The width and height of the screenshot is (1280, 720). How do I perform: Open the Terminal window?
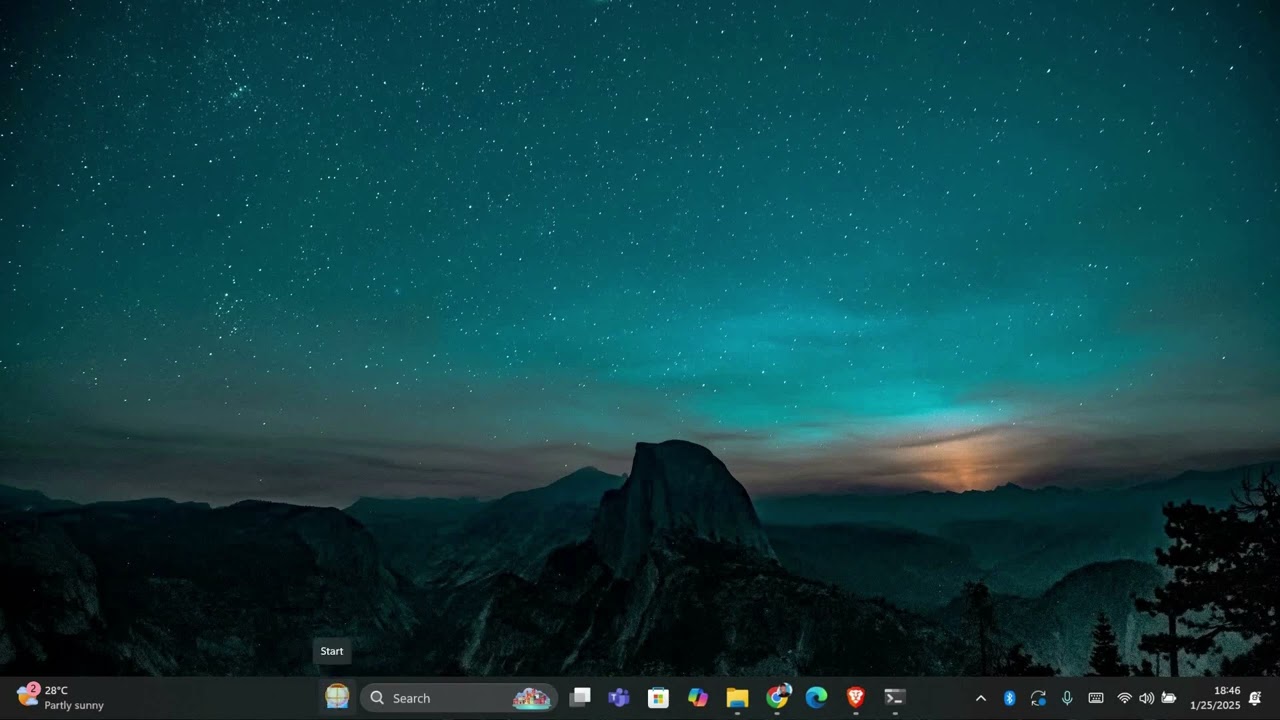click(x=895, y=698)
